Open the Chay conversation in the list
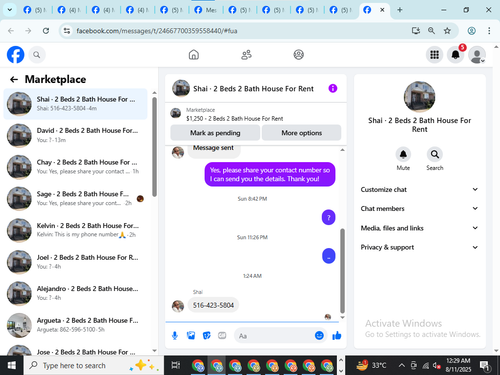The width and height of the screenshot is (500, 375). pyautogui.click(x=75, y=167)
